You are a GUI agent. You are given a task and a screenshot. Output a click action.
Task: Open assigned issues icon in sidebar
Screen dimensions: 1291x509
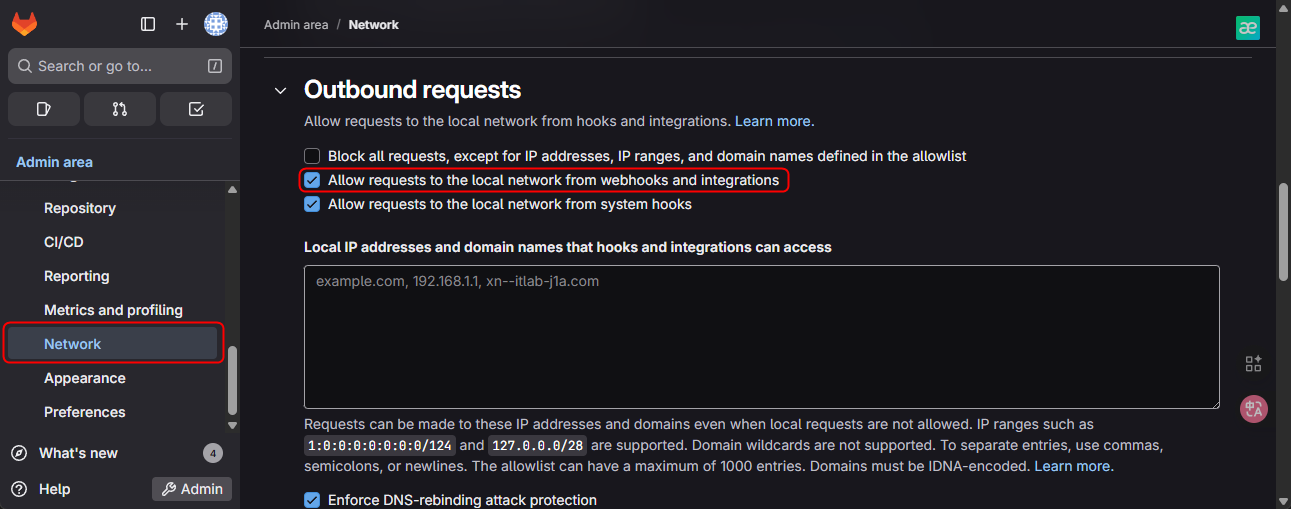click(44, 109)
